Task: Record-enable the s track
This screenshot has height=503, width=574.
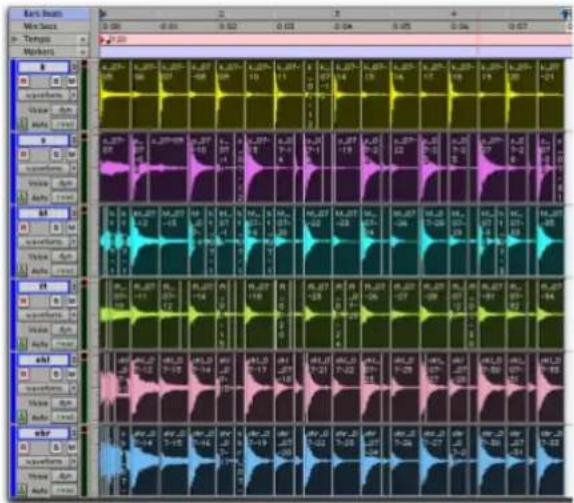Action: [24, 154]
